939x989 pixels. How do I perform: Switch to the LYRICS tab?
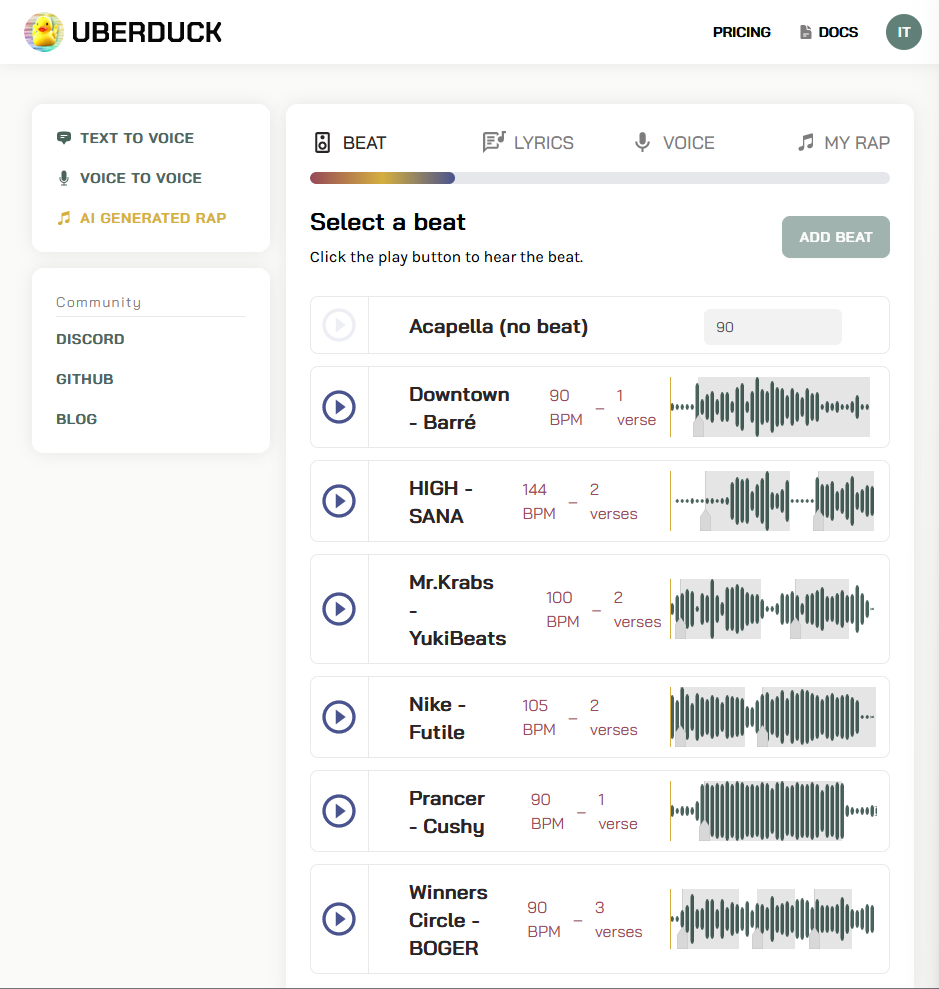528,143
